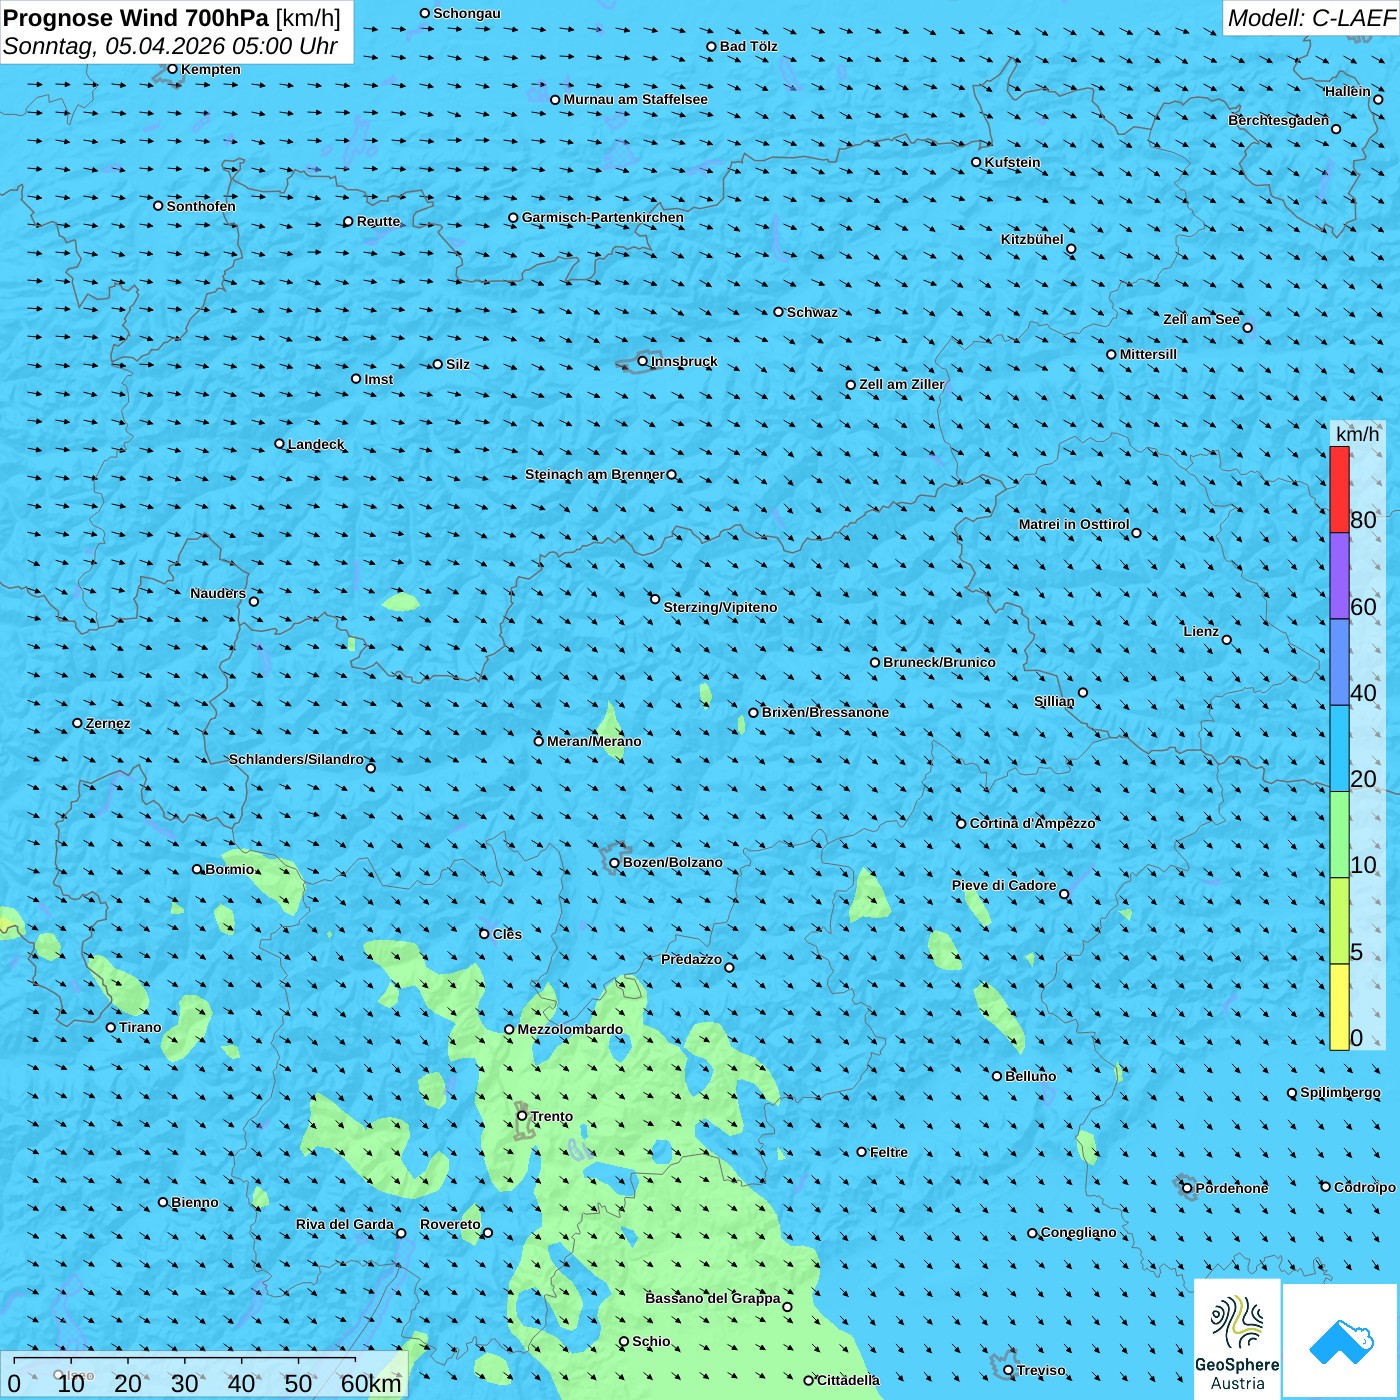Click the 'Steinach am Brenner' label
The width and height of the screenshot is (1400, 1400).
(594, 474)
